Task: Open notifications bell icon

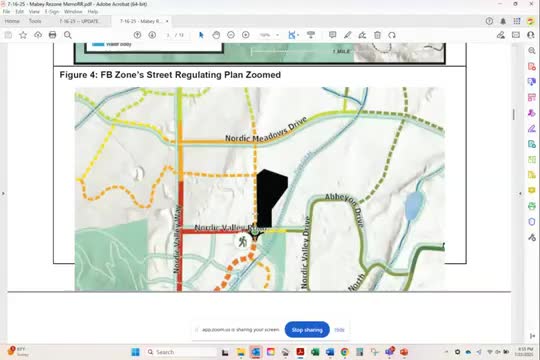Action: coord(503,21)
